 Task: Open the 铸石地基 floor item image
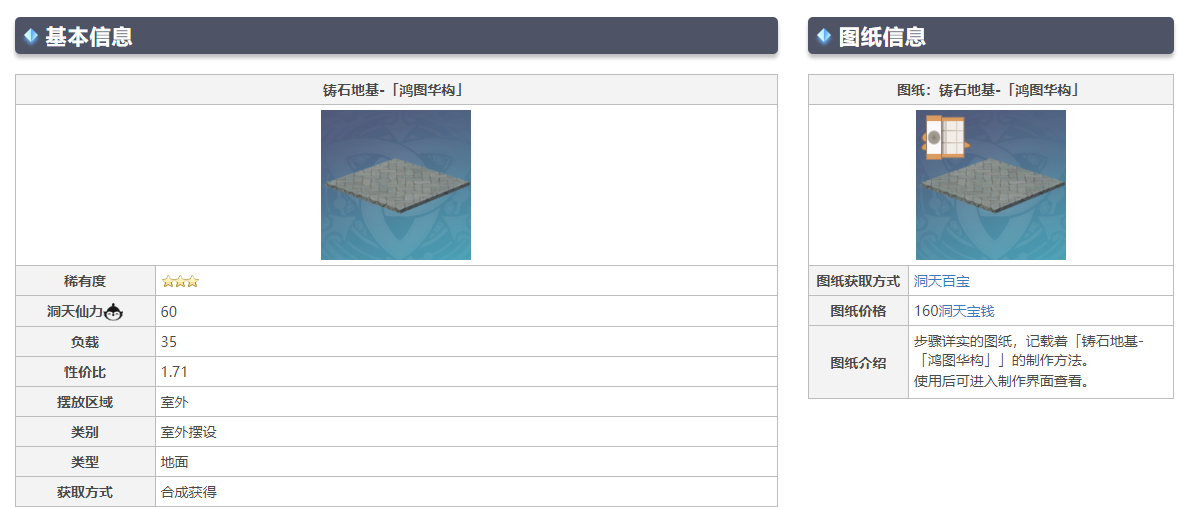pos(396,185)
